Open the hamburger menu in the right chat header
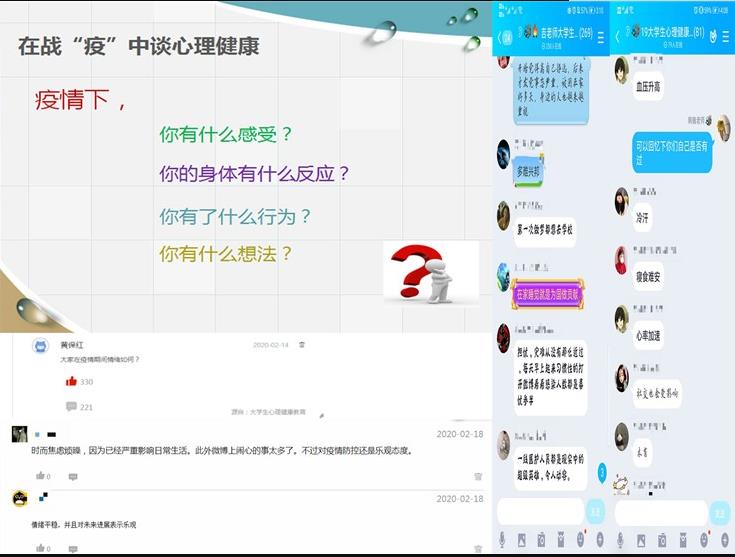This screenshot has height=557, width=735. [x=725, y=36]
